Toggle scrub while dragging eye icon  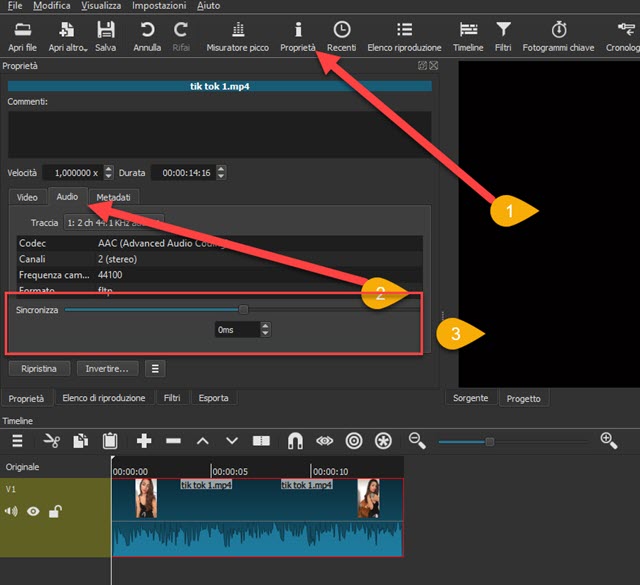click(x=324, y=441)
